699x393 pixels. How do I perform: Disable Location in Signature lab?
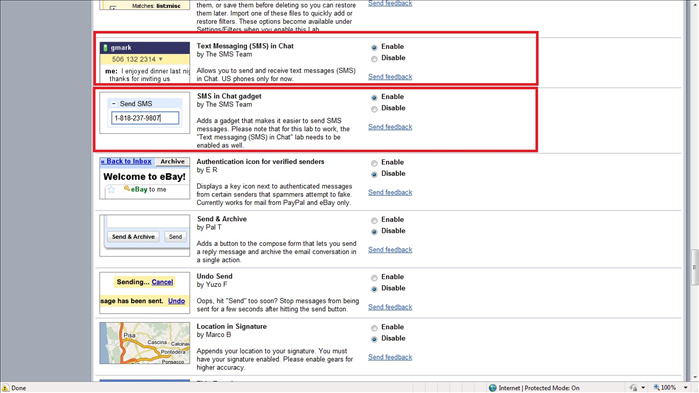point(374,340)
